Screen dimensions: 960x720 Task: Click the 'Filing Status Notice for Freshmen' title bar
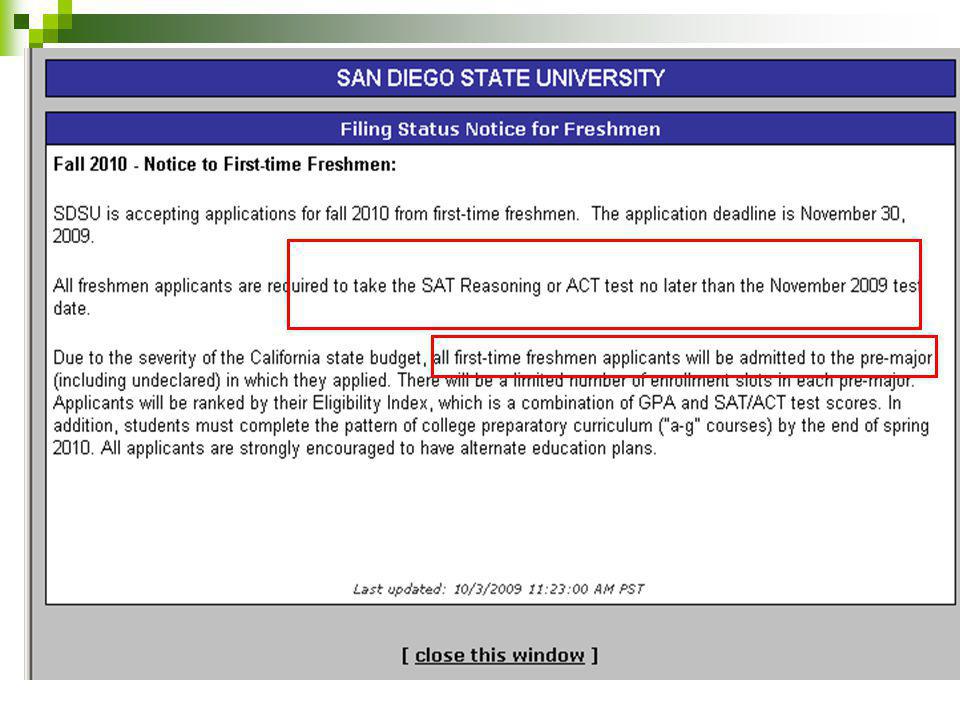click(x=500, y=129)
